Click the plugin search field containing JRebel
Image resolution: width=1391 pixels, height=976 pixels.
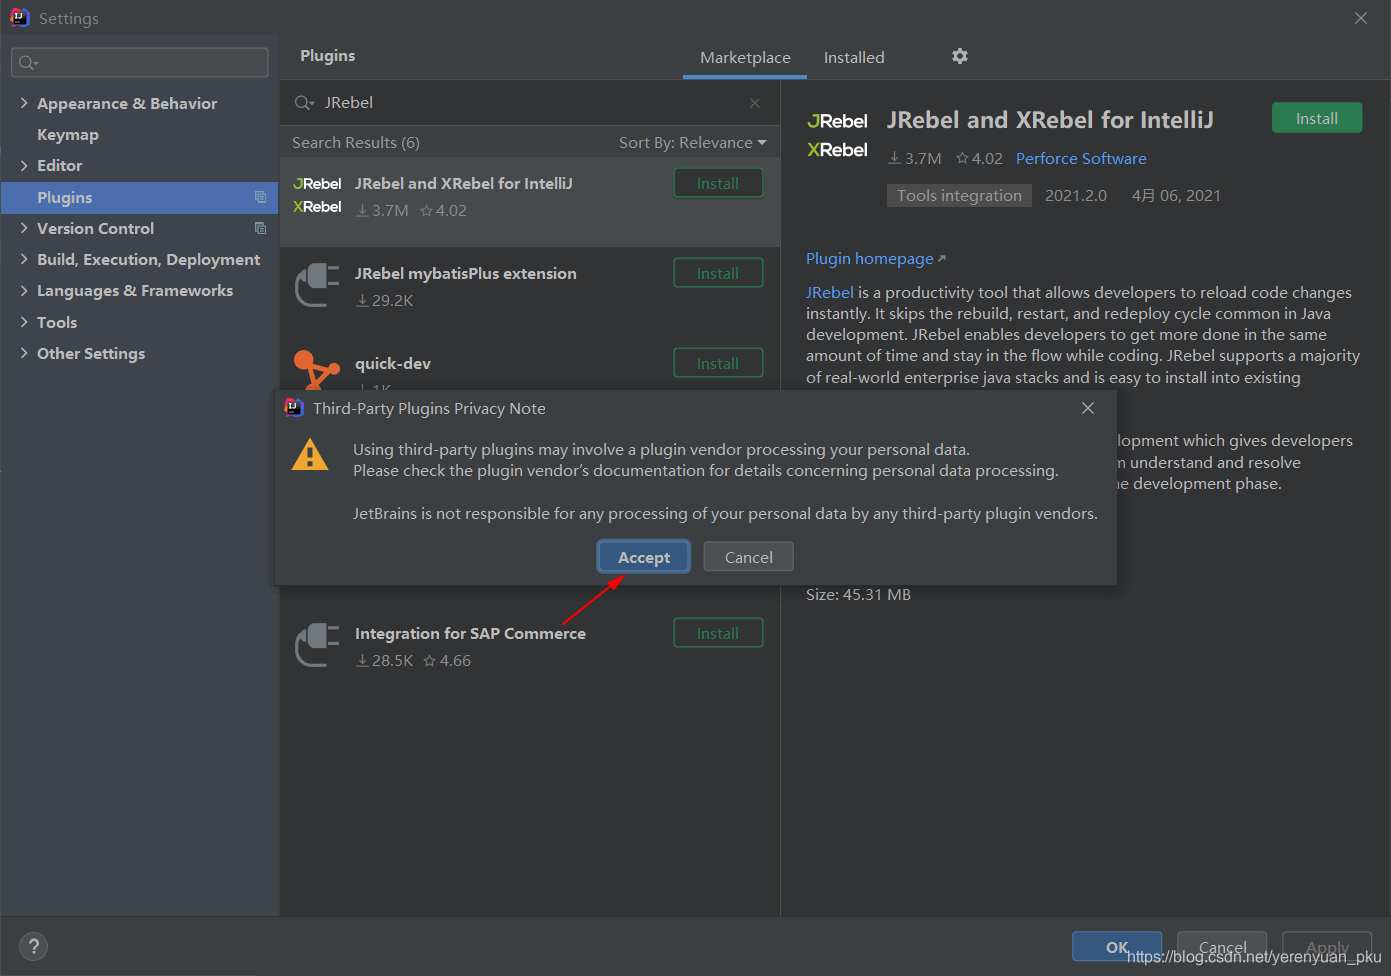pyautogui.click(x=530, y=103)
